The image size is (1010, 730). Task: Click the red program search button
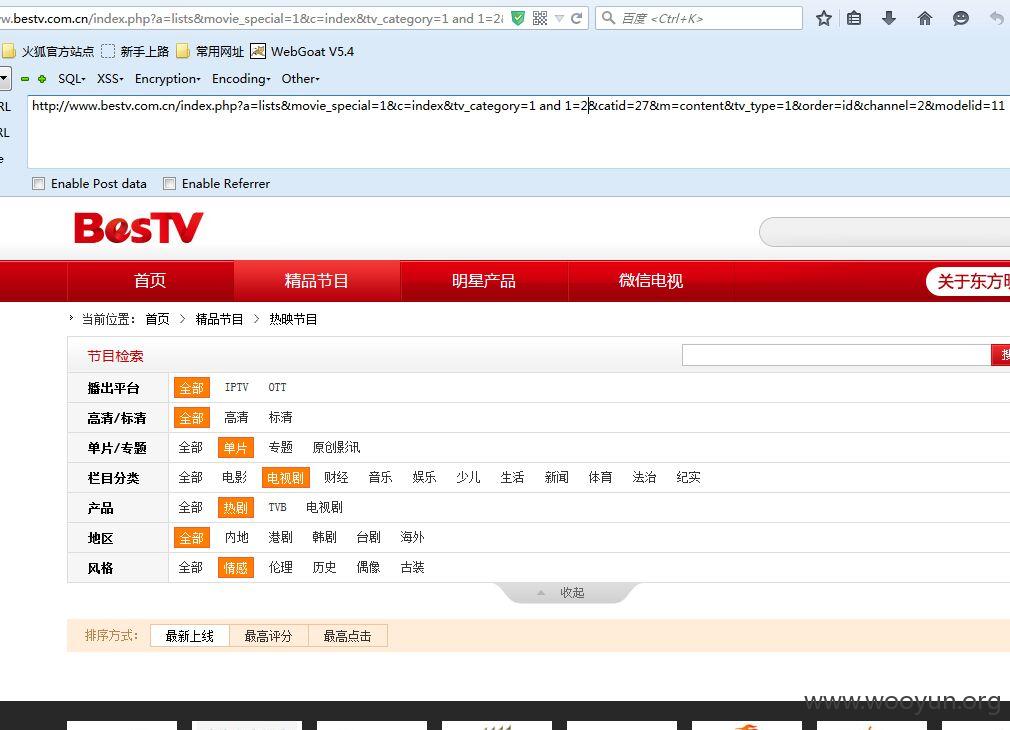pyautogui.click(x=1000, y=355)
